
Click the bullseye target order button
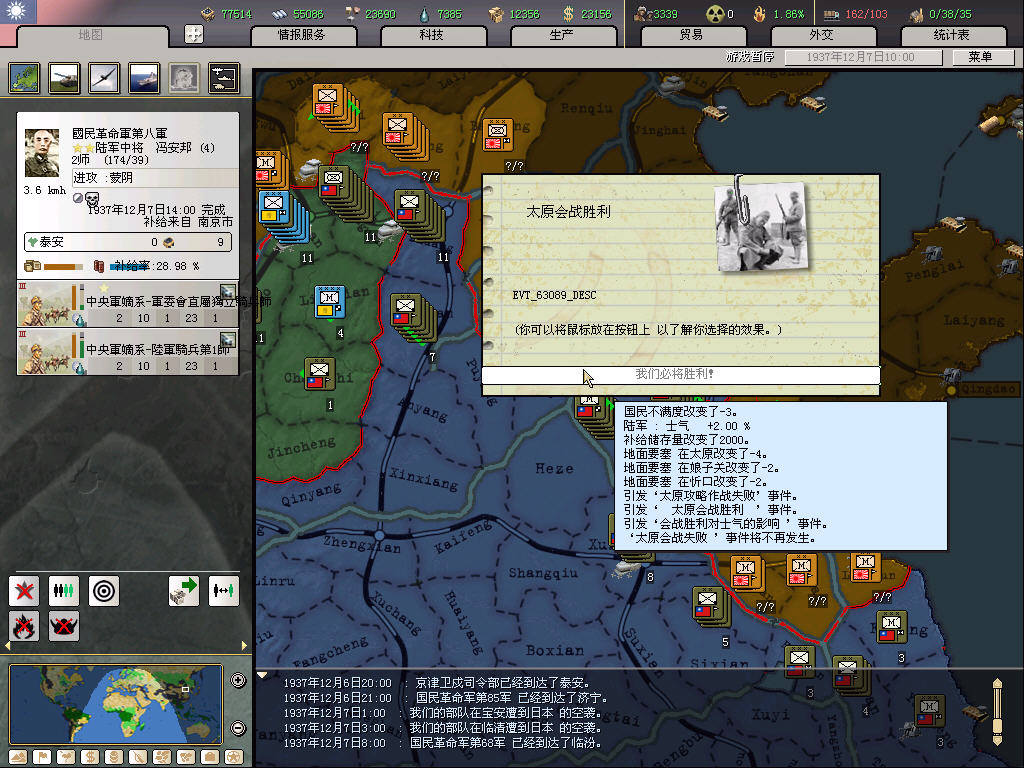click(x=104, y=590)
